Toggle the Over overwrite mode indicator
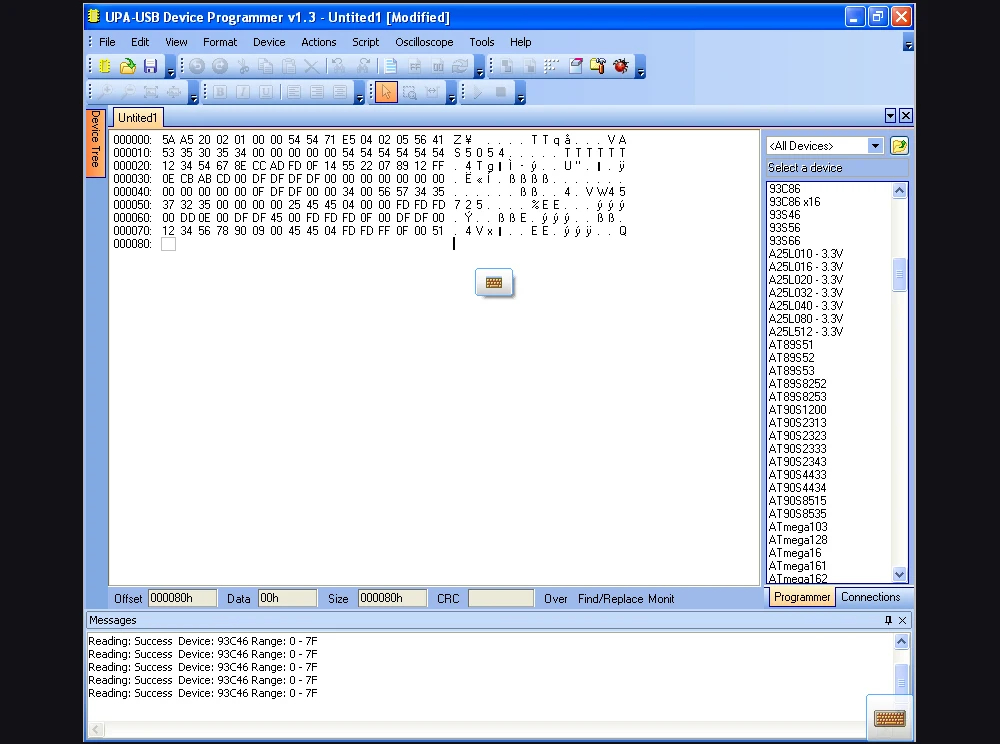The image size is (1000, 744). (x=556, y=599)
